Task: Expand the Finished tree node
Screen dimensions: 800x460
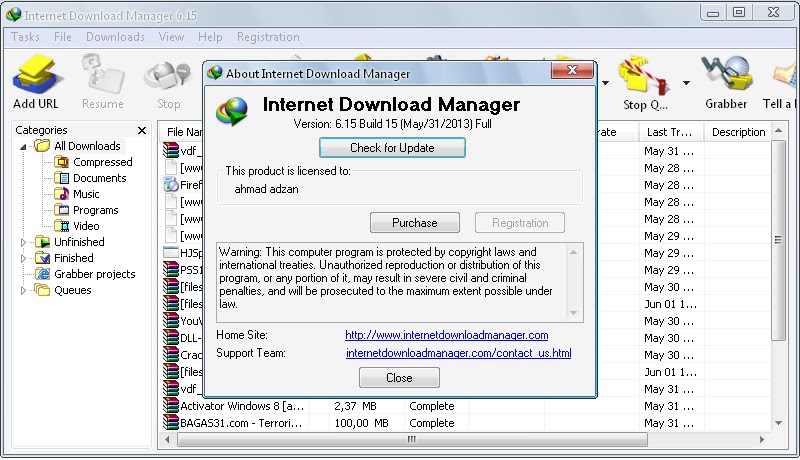Action: 23,259
